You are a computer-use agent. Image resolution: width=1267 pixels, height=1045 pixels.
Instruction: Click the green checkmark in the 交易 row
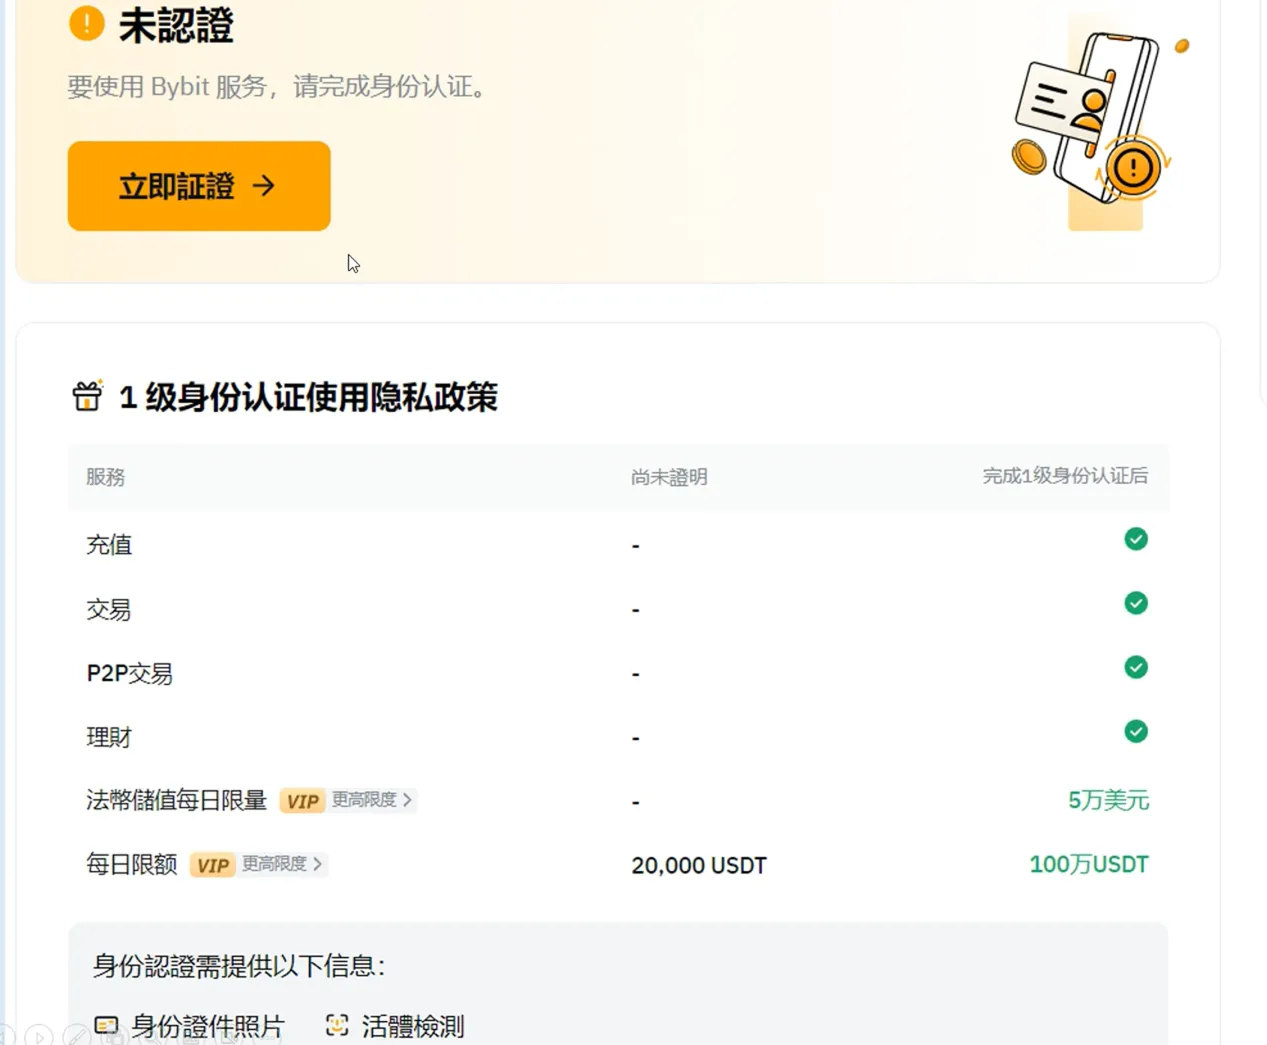(x=1135, y=603)
